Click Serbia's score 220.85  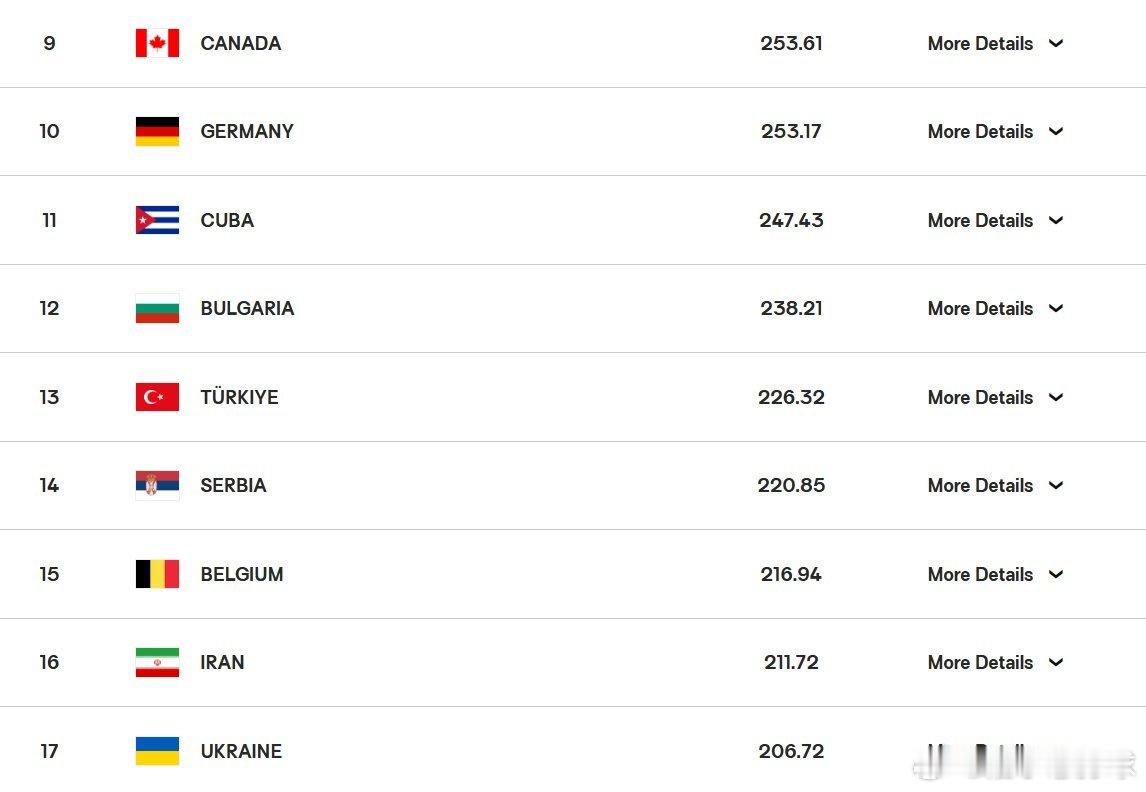pyautogui.click(x=791, y=485)
